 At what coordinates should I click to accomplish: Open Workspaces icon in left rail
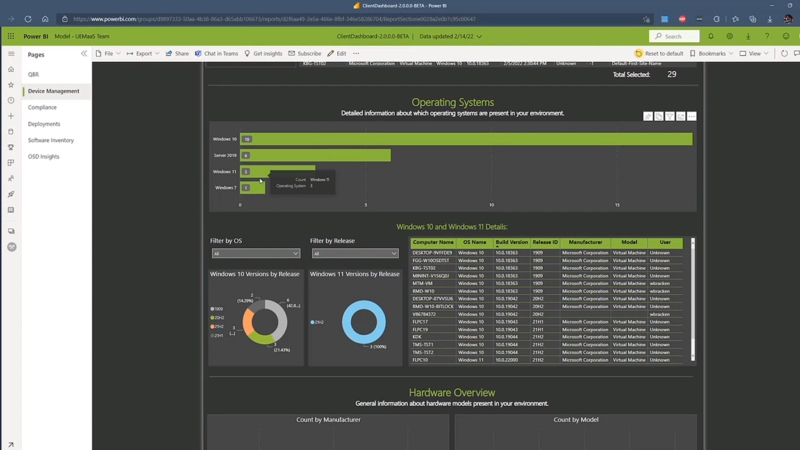pyautogui.click(x=11, y=231)
